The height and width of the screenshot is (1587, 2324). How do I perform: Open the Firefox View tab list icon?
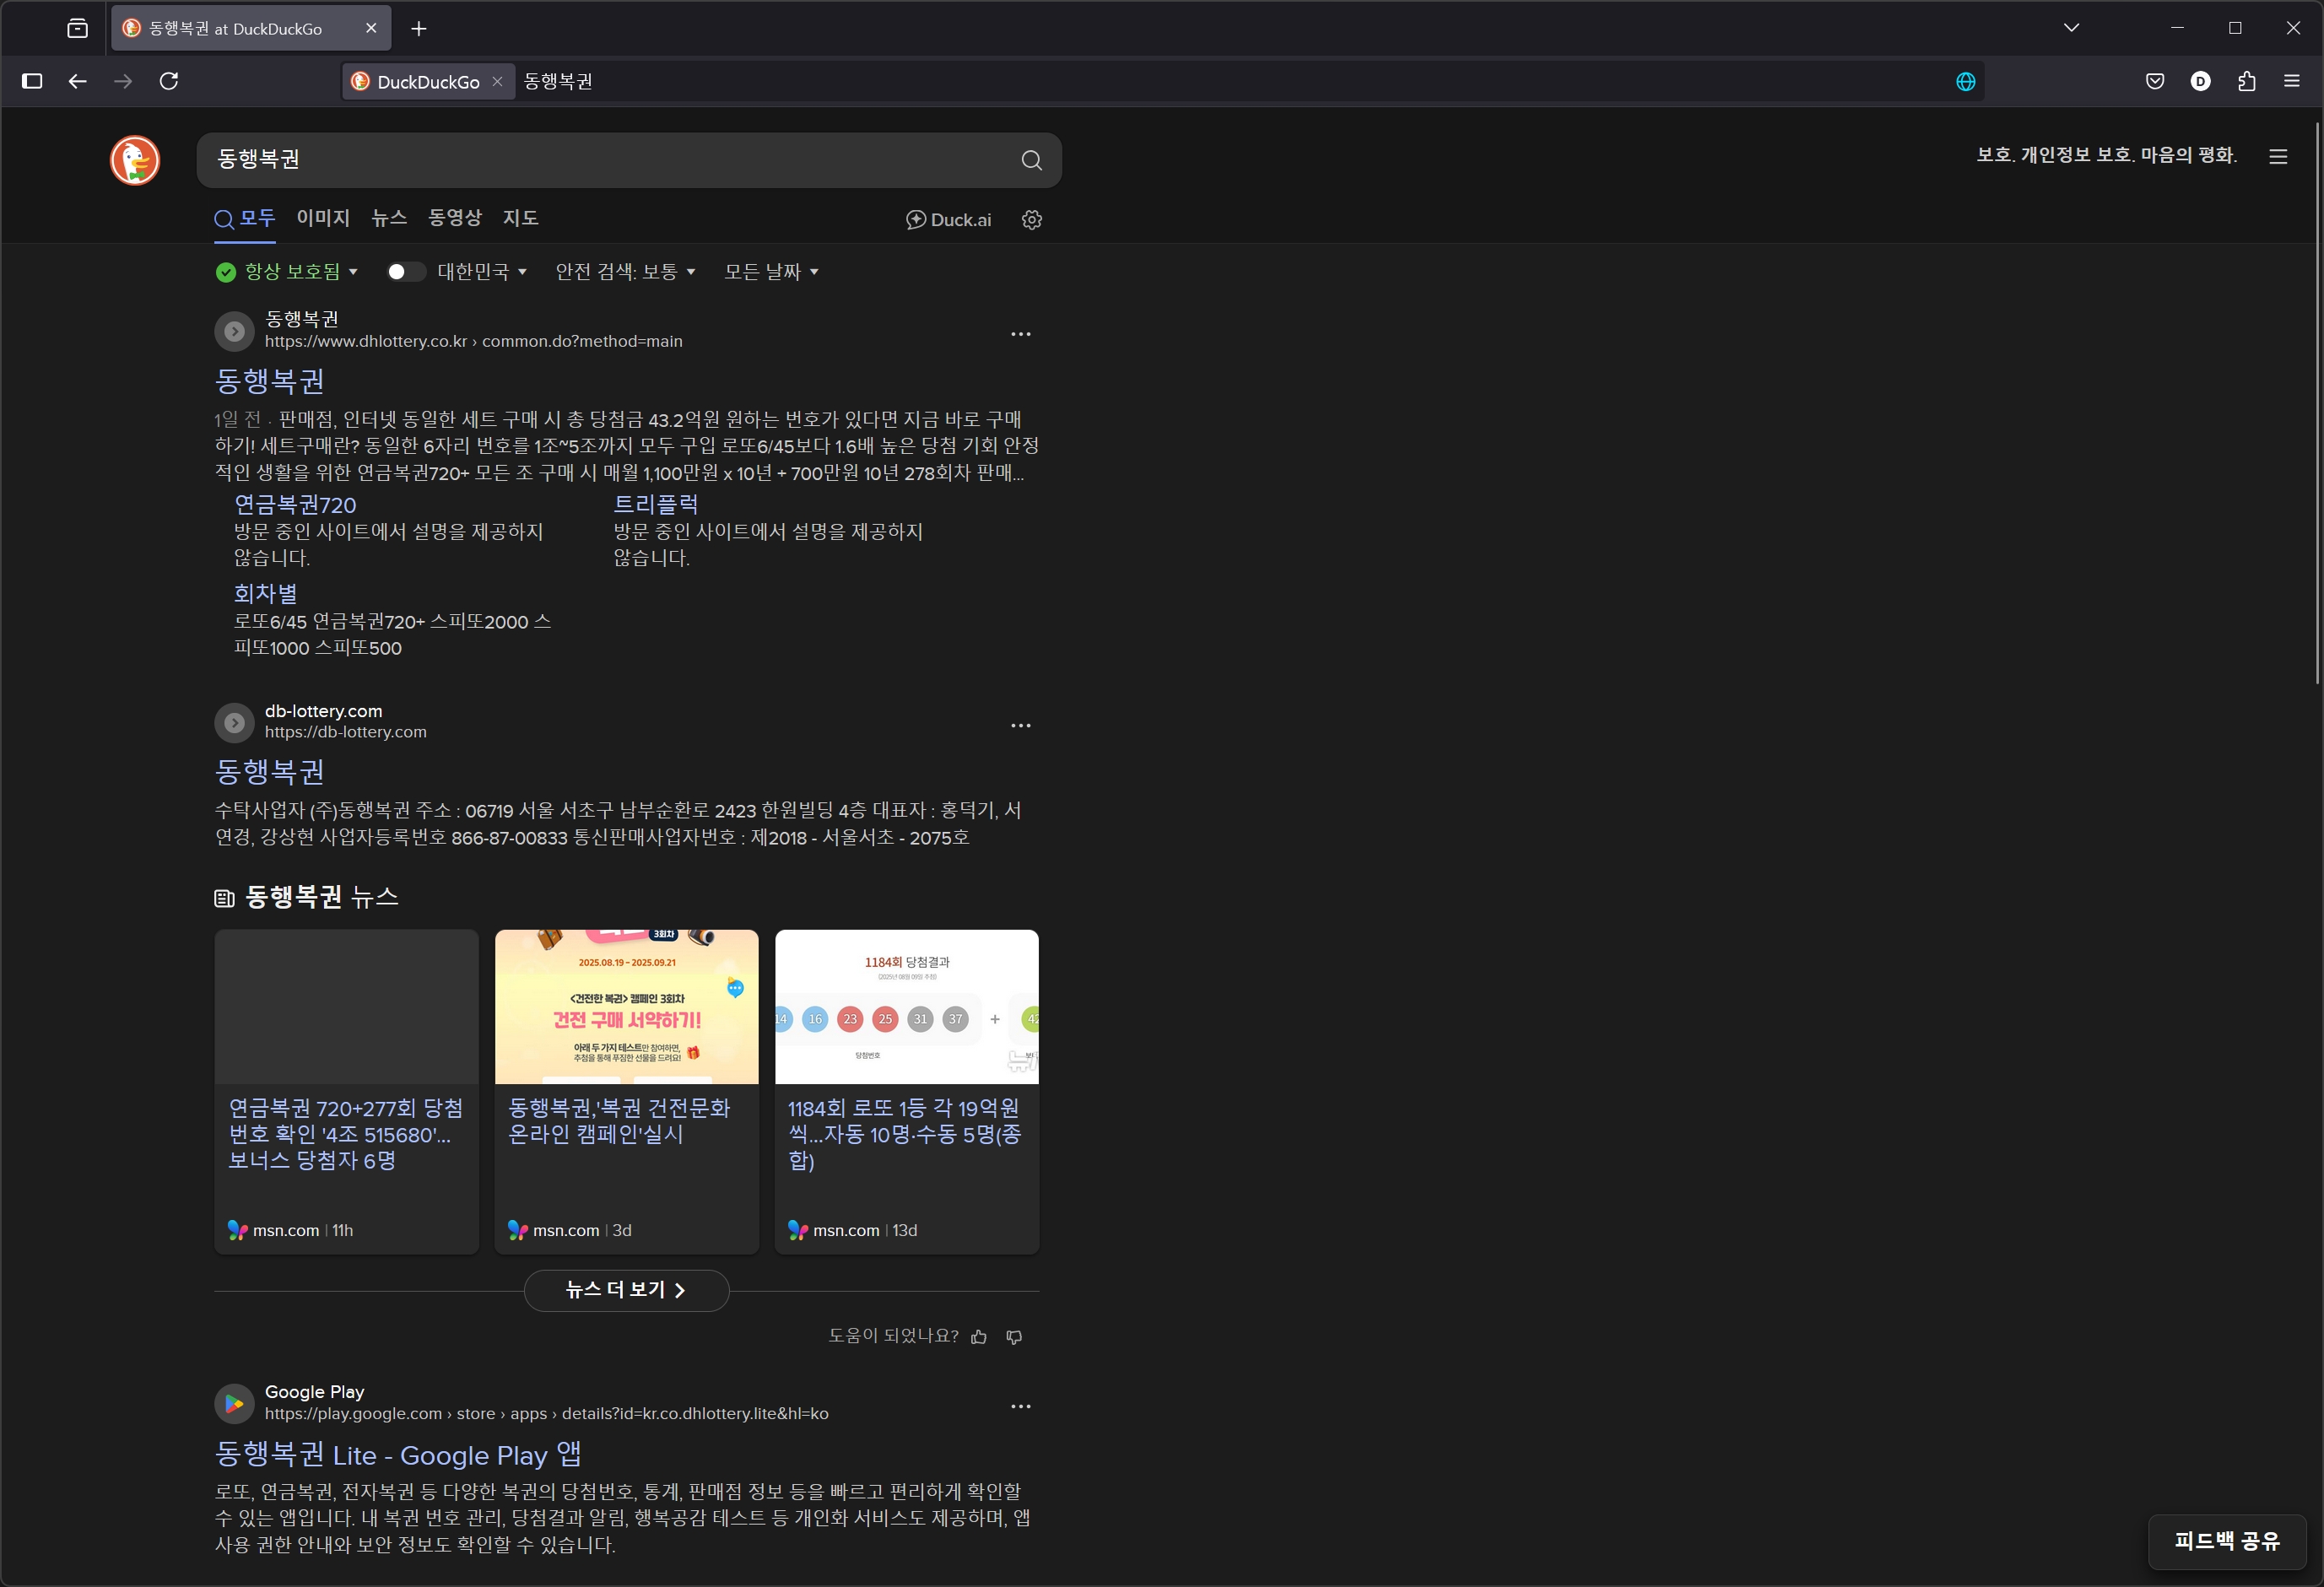pyautogui.click(x=77, y=28)
